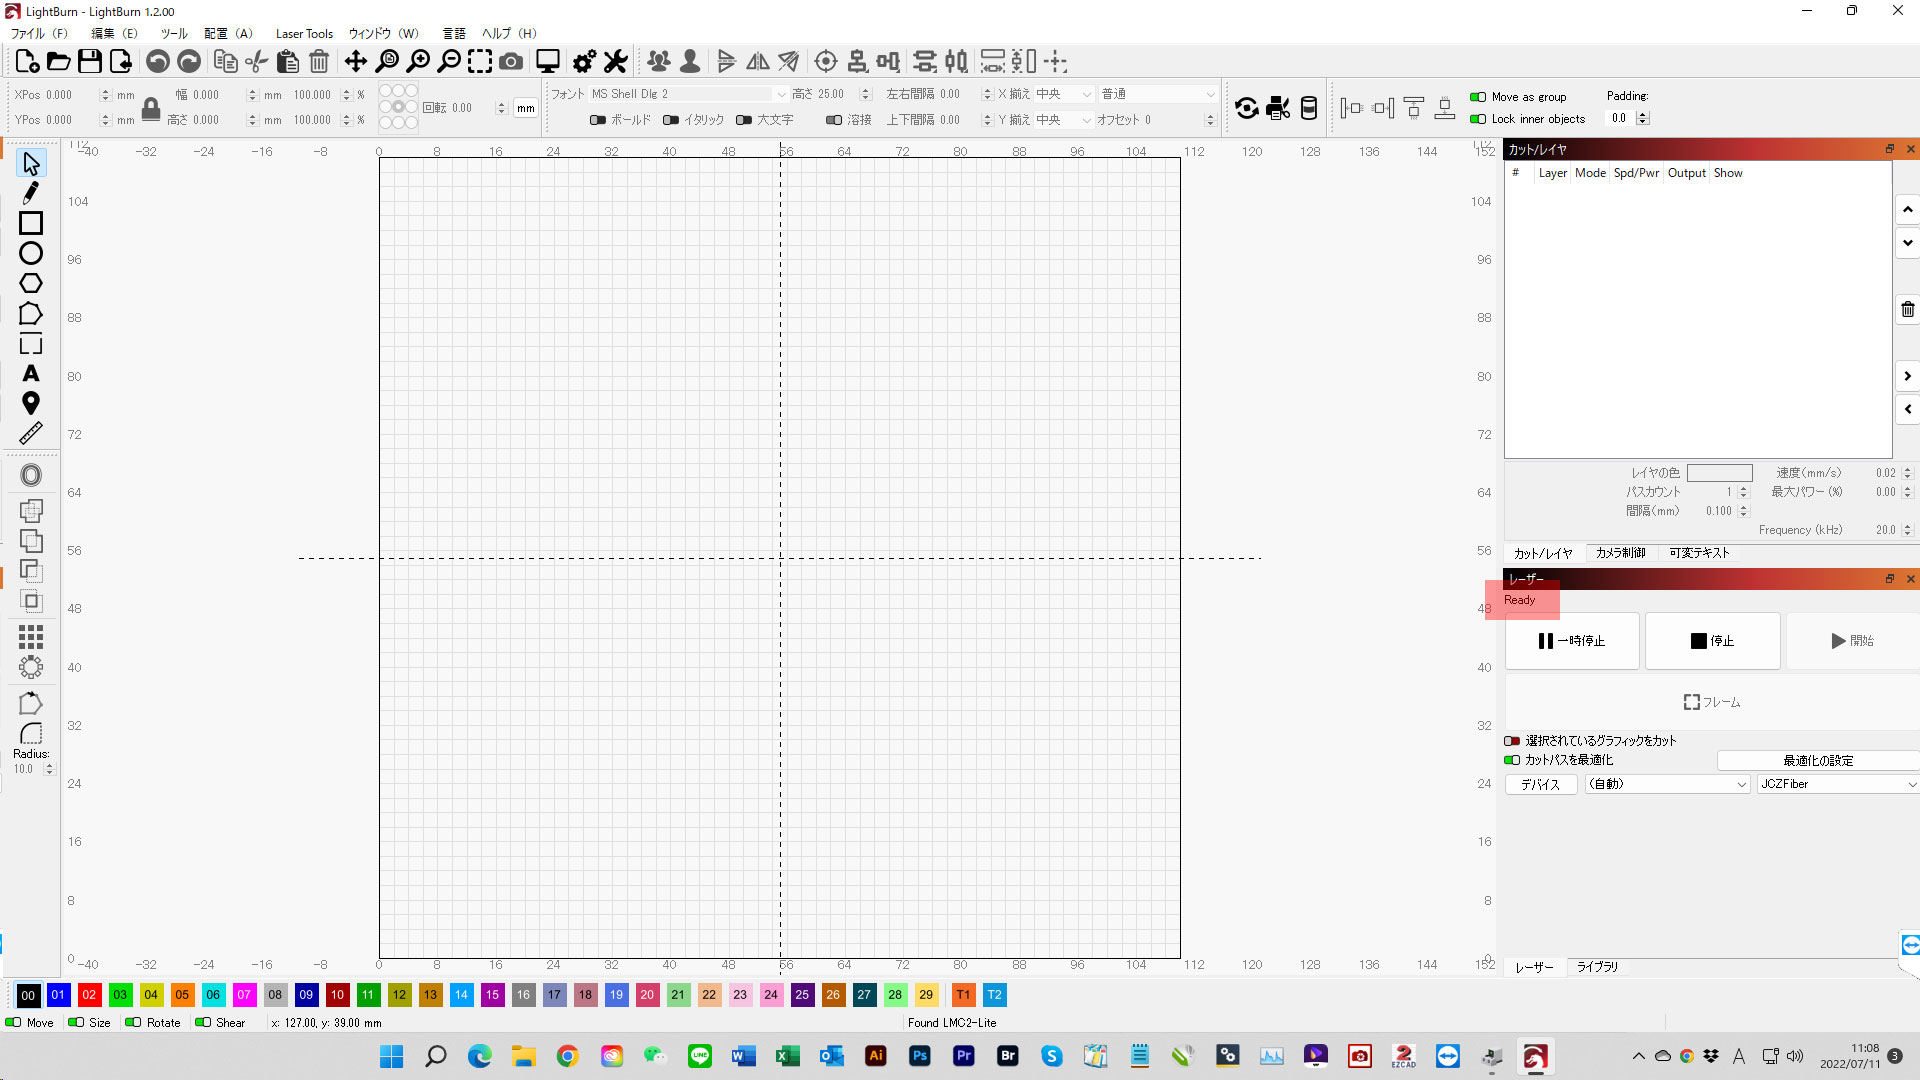Open the Preview monitor icon
Screen dimensions: 1920x1080
coord(547,62)
